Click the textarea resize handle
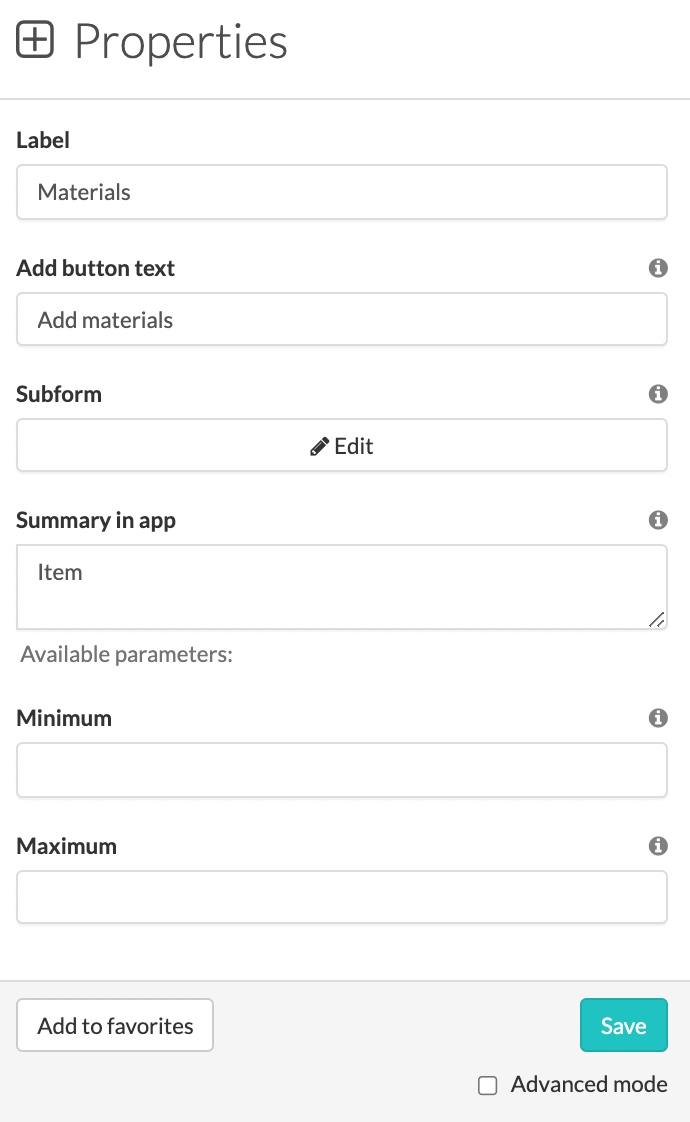This screenshot has height=1122, width=690. coord(659,620)
